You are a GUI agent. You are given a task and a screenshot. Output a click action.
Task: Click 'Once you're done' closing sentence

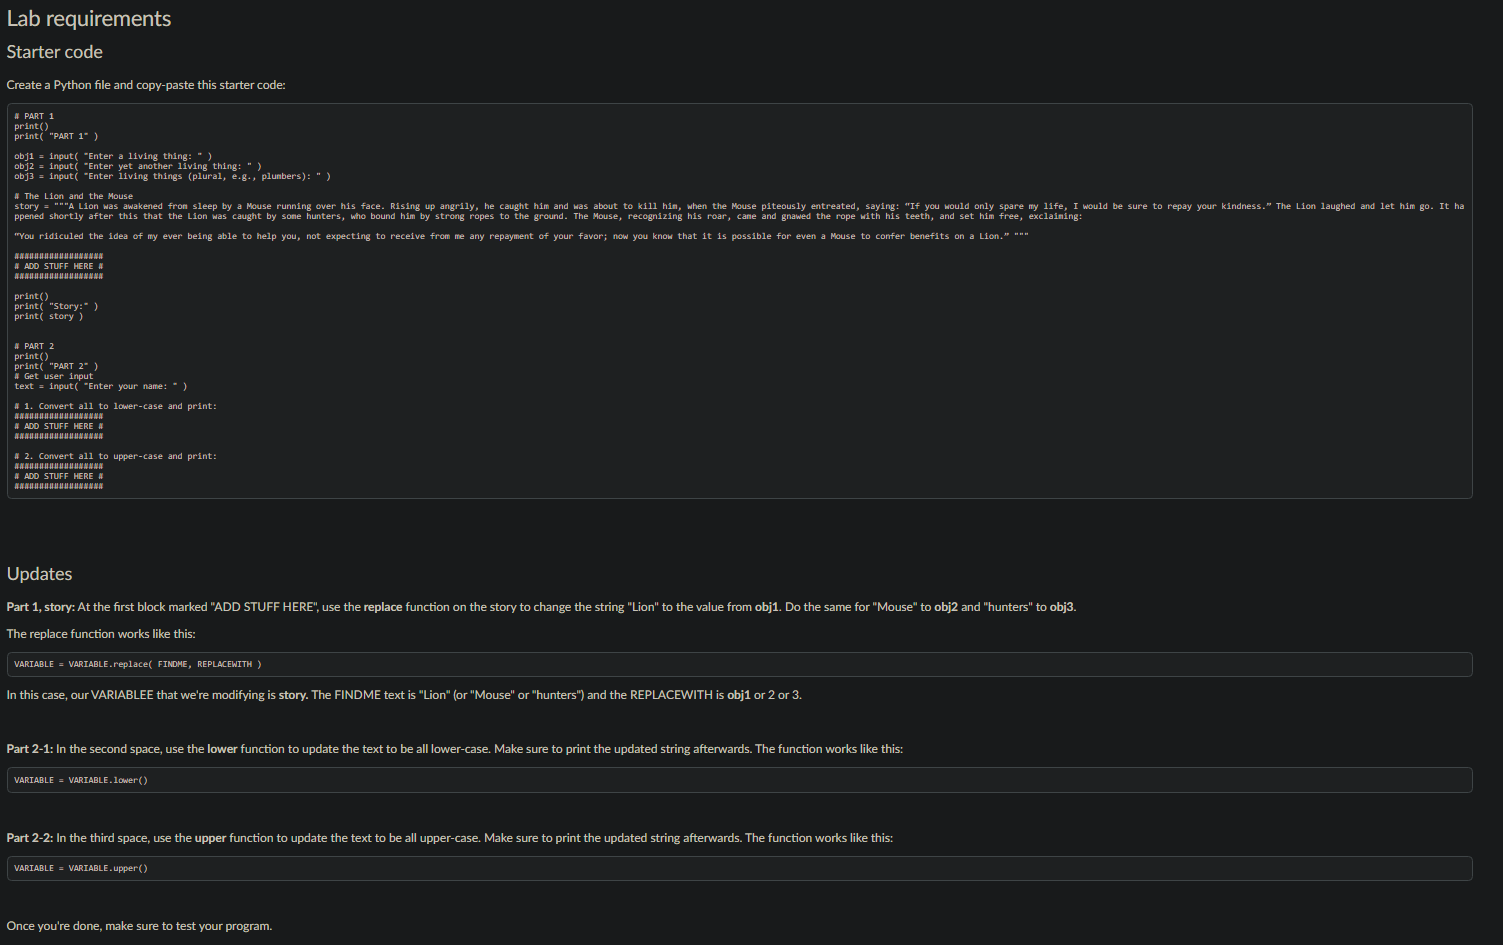pos(139,926)
